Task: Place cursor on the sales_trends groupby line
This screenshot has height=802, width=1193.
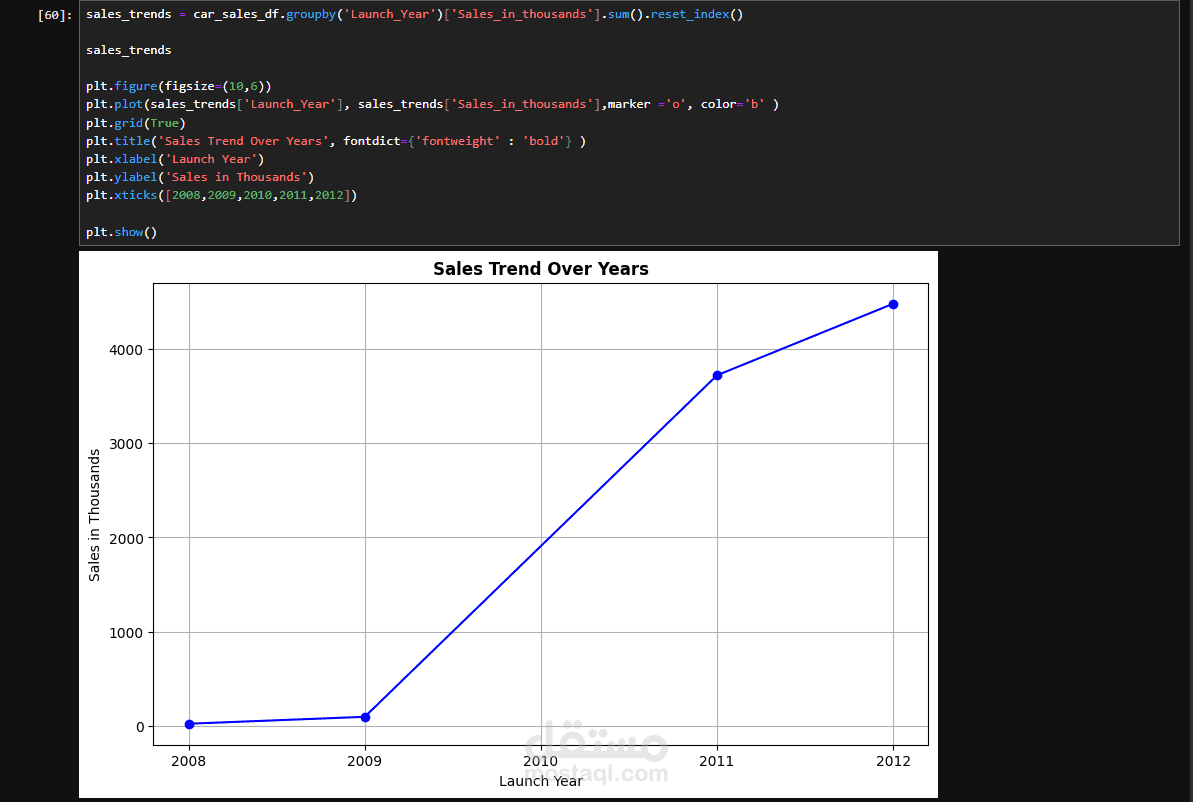Action: pos(415,14)
